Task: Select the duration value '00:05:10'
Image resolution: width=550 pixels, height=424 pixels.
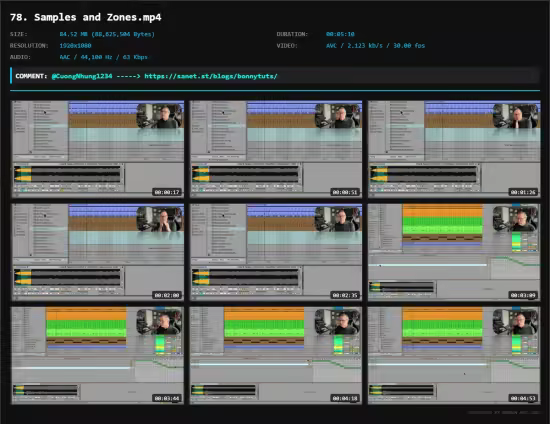Action: 340,34
